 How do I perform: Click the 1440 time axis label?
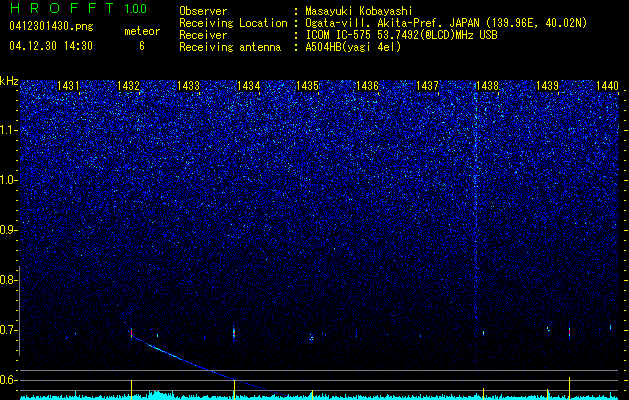click(x=607, y=85)
